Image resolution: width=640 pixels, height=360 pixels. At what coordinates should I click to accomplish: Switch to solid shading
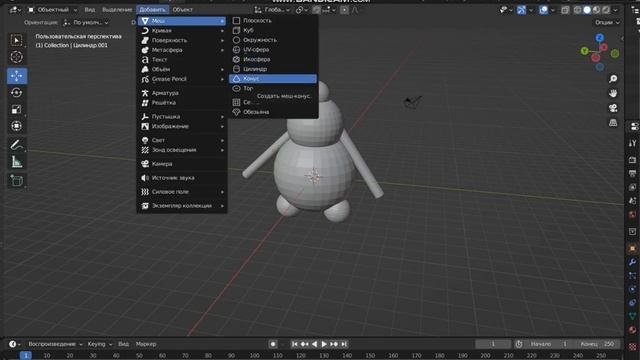tap(587, 10)
